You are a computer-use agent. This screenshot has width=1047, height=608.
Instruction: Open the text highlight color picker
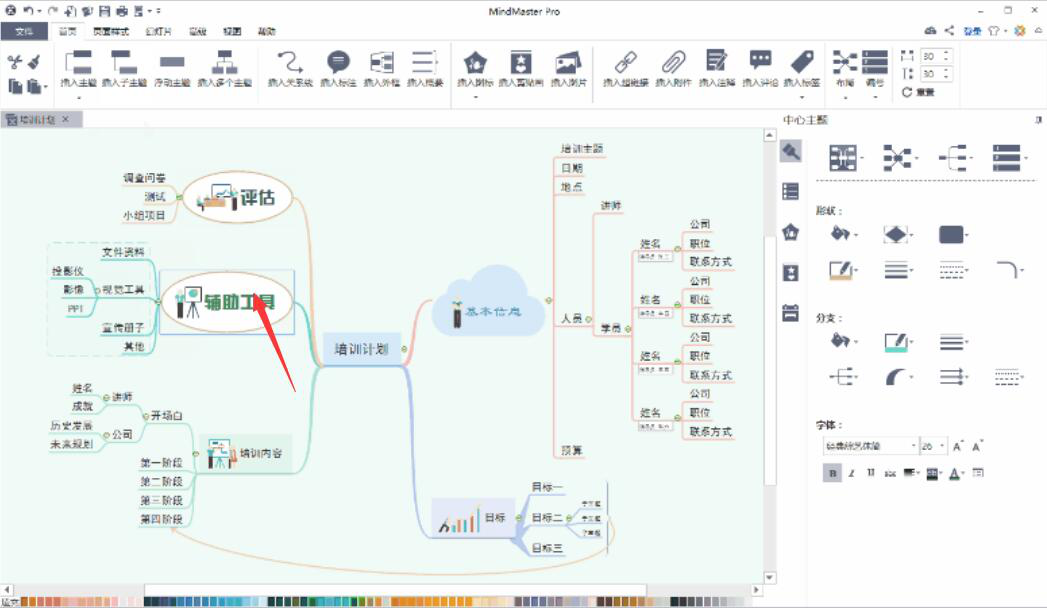click(x=934, y=473)
